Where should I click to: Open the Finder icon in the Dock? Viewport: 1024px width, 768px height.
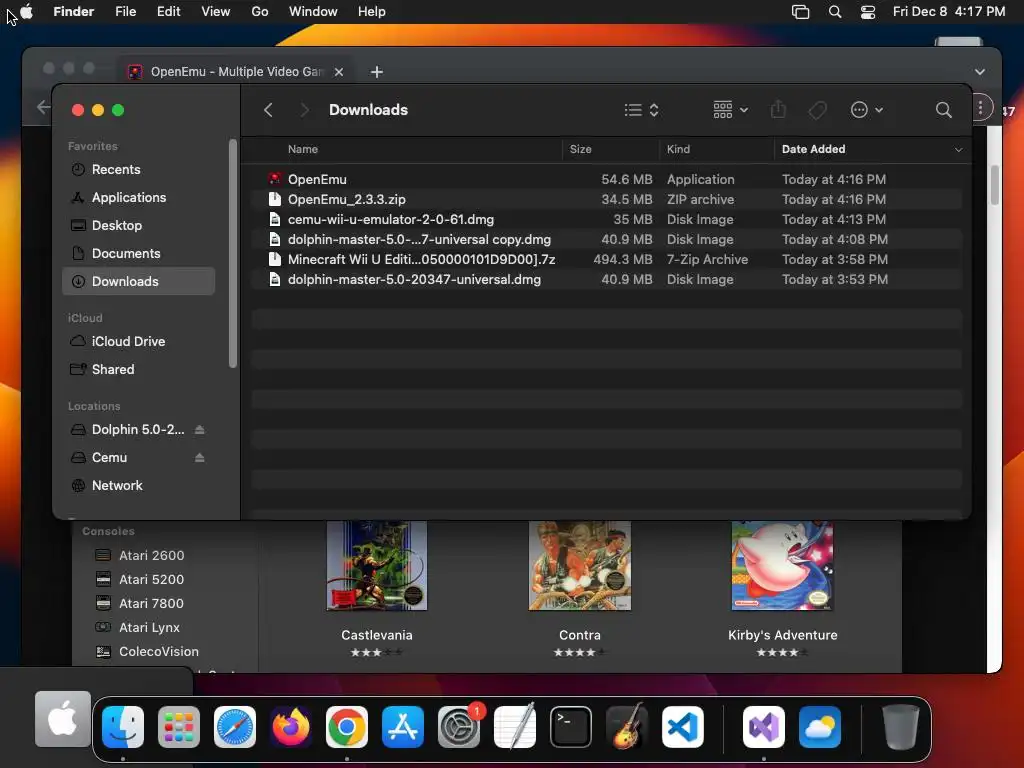123,727
